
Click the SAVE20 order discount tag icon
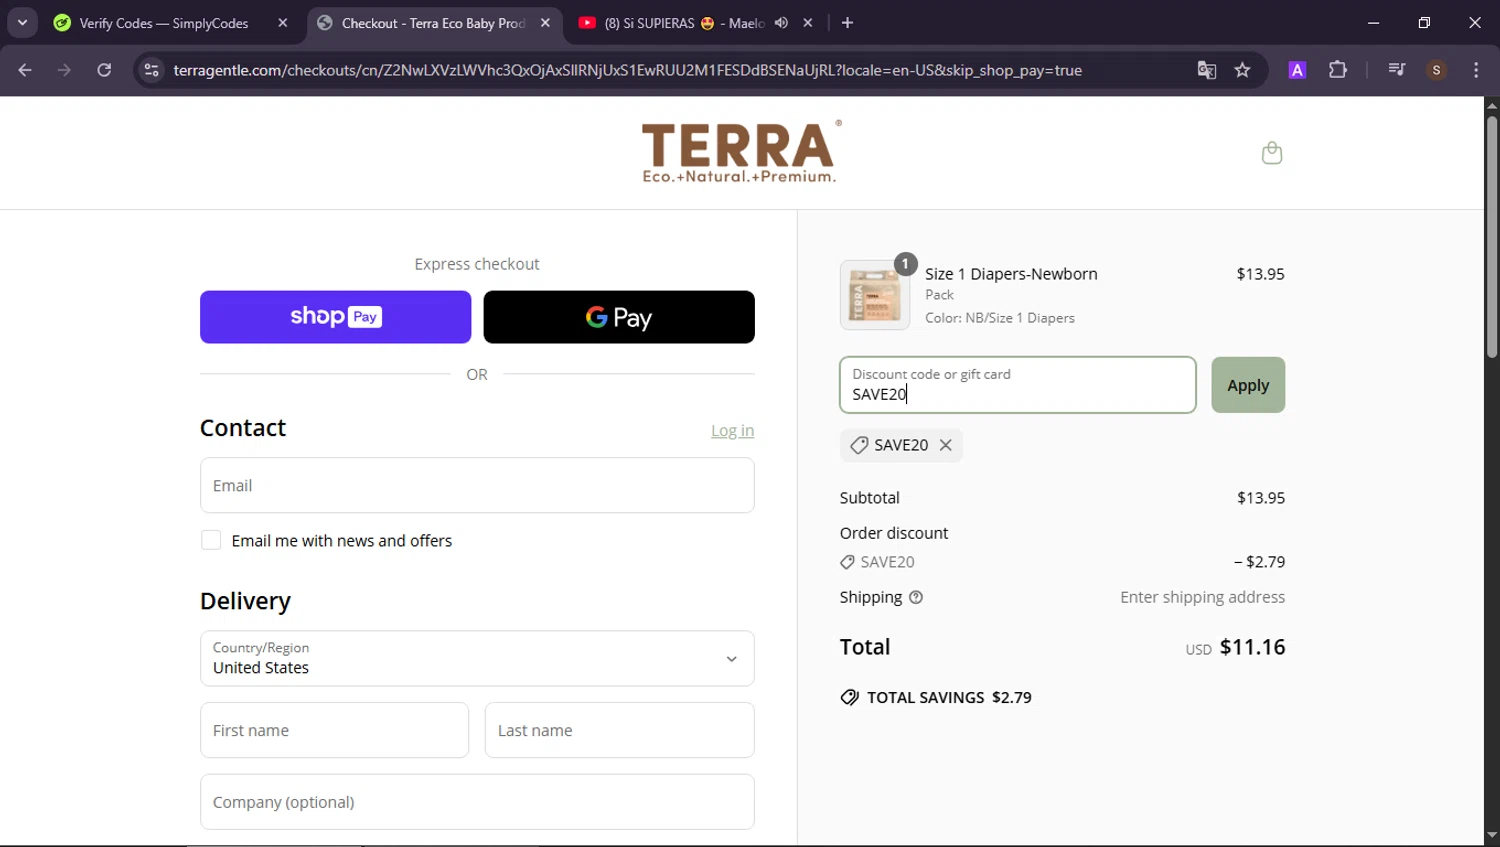click(847, 562)
